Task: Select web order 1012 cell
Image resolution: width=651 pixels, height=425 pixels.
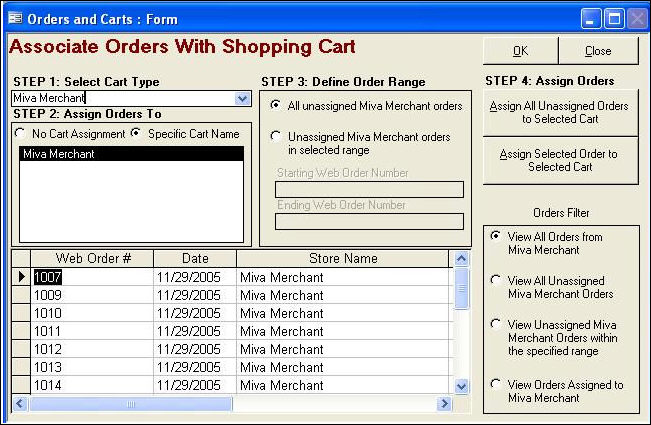Action: click(x=92, y=349)
